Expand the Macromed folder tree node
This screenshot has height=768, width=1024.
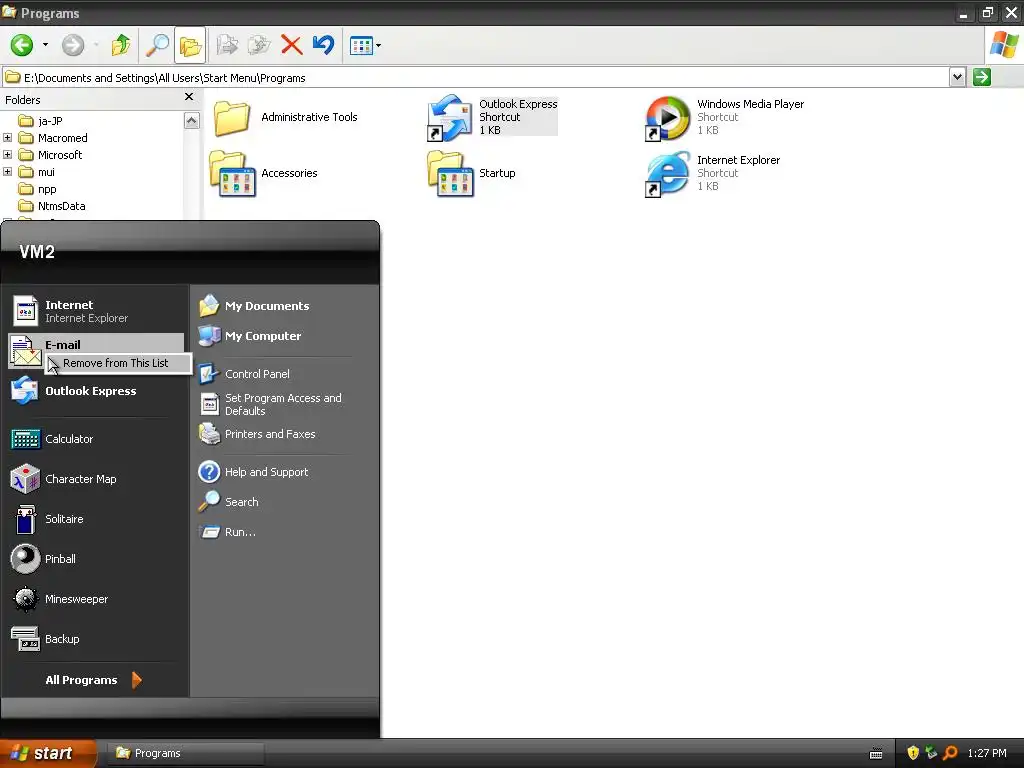point(7,138)
